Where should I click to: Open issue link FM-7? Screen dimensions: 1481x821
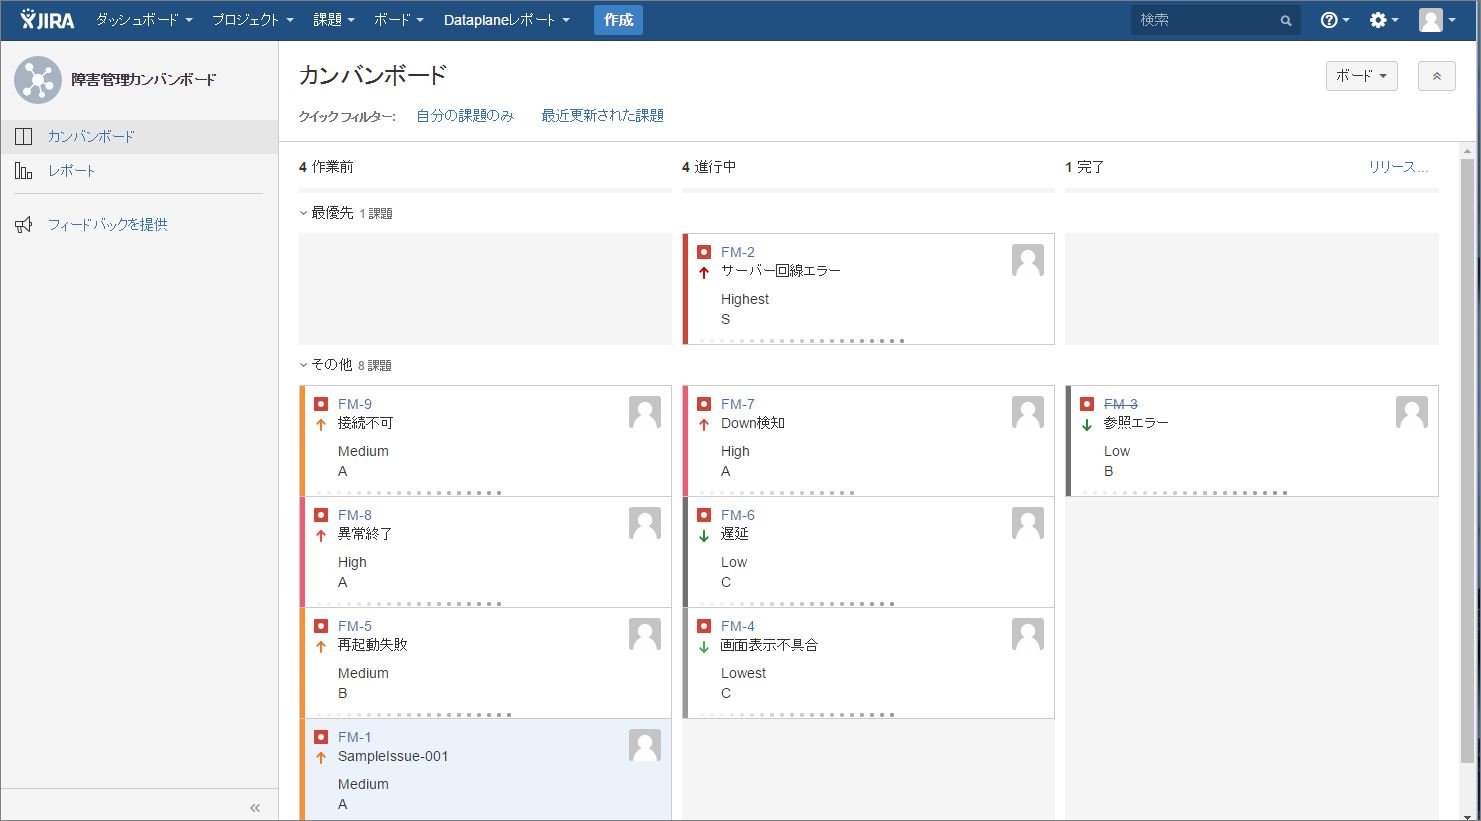point(738,404)
